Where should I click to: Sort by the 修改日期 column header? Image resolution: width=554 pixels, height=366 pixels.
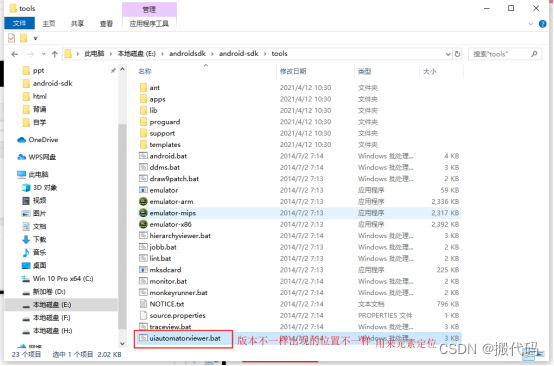(x=293, y=71)
